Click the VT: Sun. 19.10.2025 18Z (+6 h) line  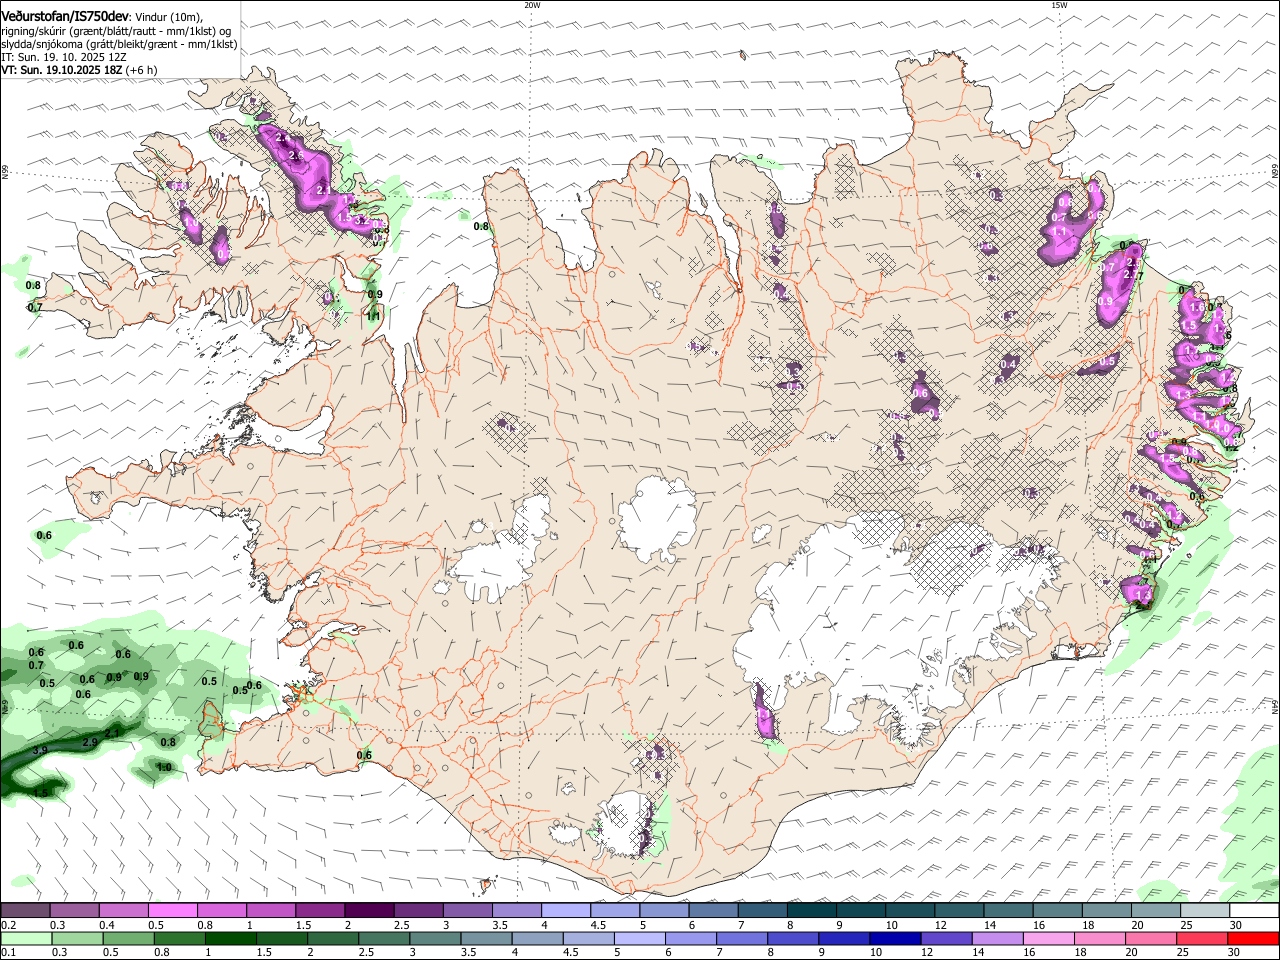(80, 71)
